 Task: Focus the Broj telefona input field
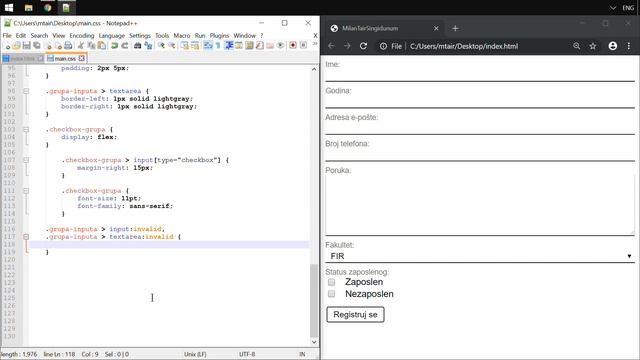click(480, 155)
